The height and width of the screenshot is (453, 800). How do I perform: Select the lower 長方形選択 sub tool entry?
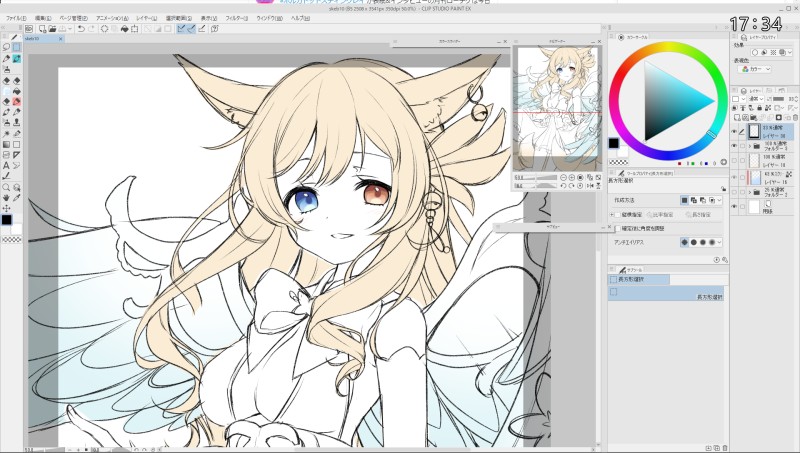666,293
